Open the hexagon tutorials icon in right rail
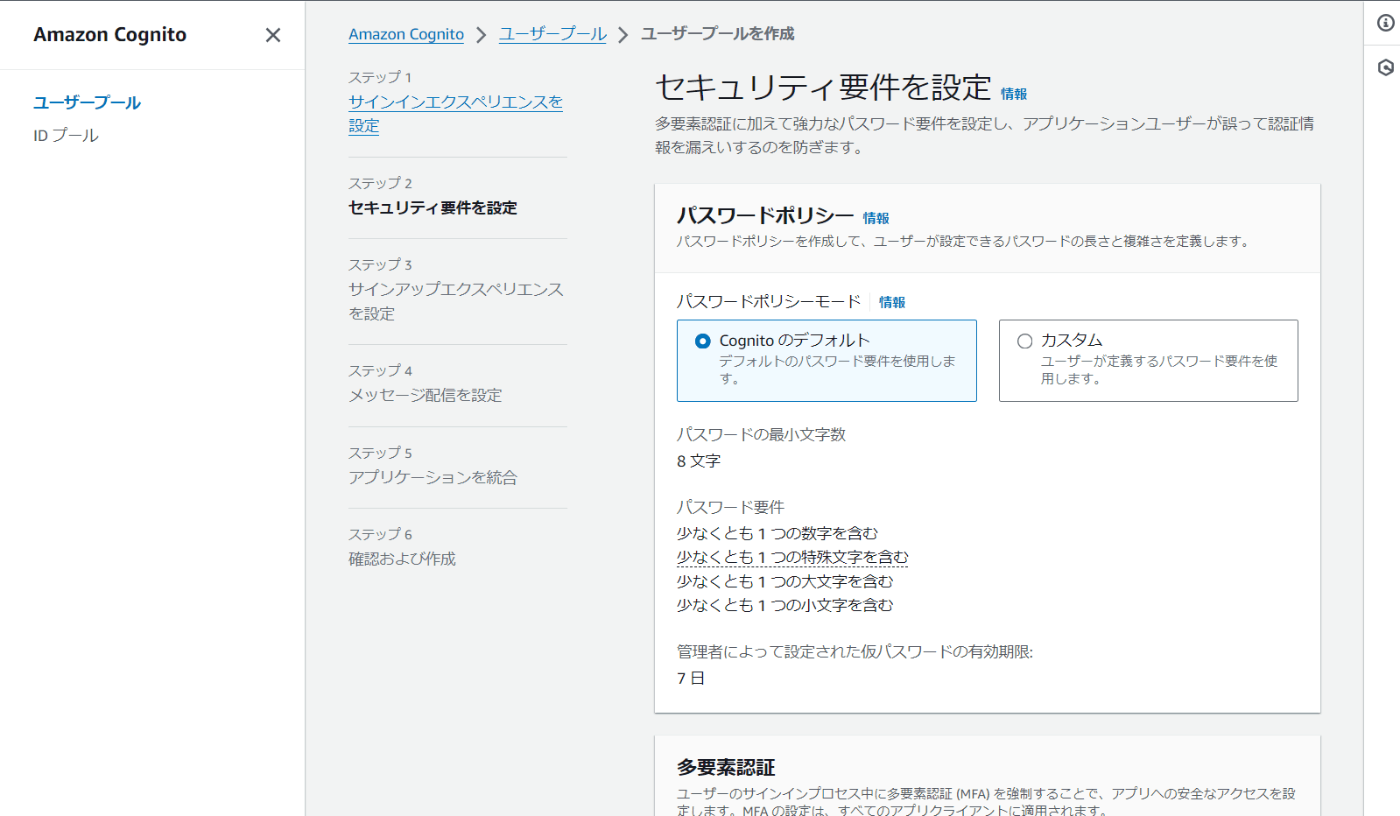 tap(1385, 68)
